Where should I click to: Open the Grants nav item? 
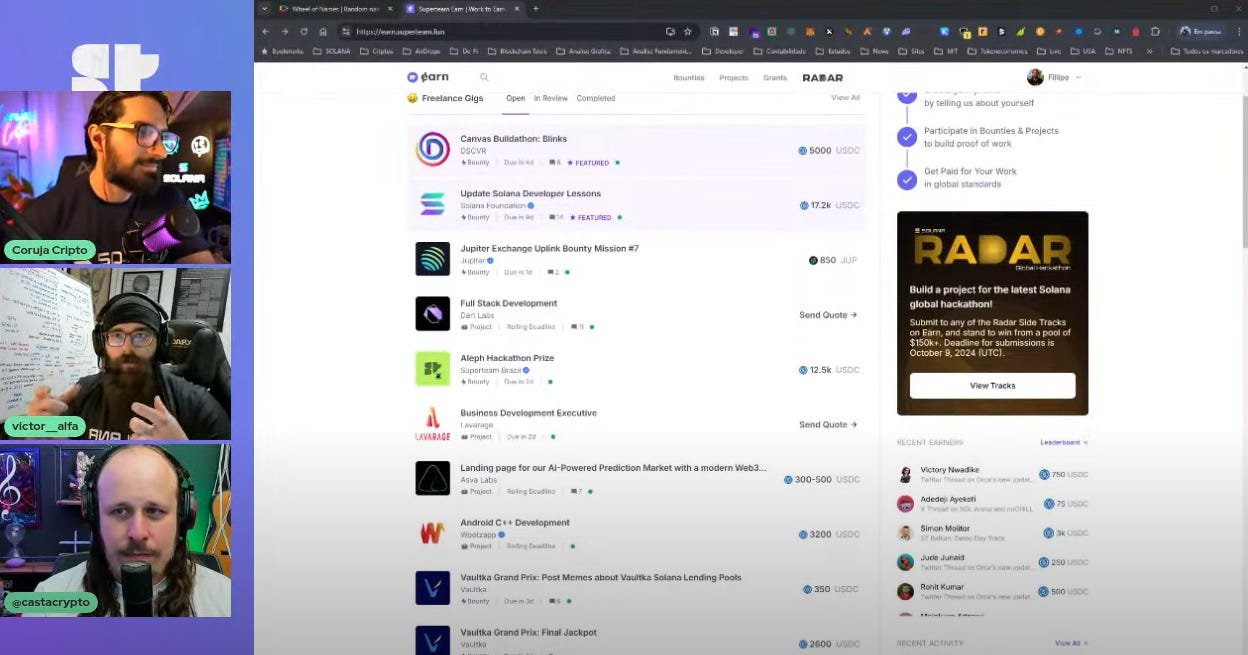point(775,77)
